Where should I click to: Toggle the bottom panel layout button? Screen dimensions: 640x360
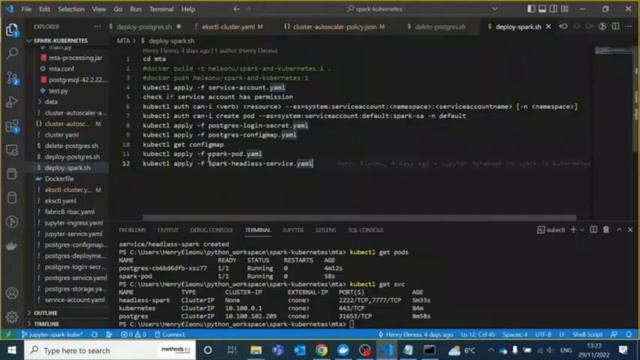[x=542, y=9]
